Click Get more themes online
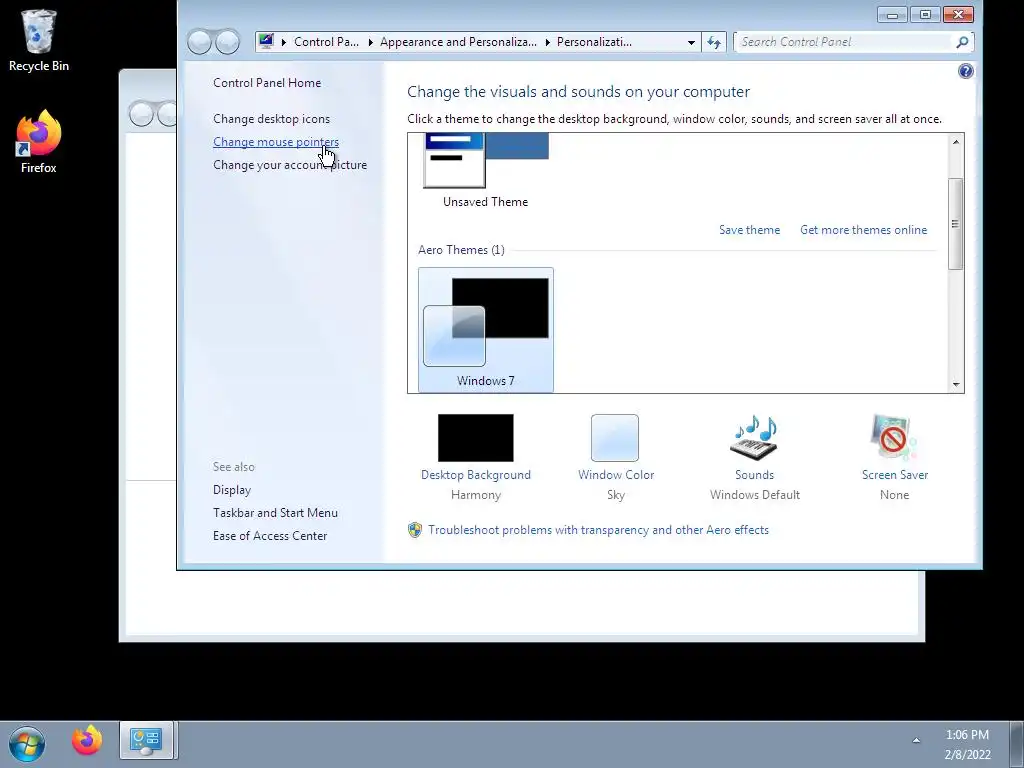 point(863,230)
